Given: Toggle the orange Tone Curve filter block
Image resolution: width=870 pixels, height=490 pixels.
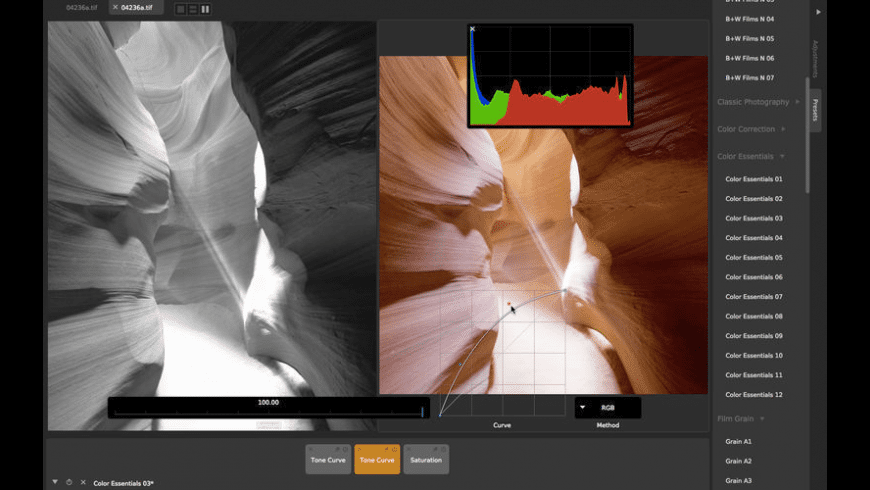Looking at the screenshot, I should [x=377, y=459].
